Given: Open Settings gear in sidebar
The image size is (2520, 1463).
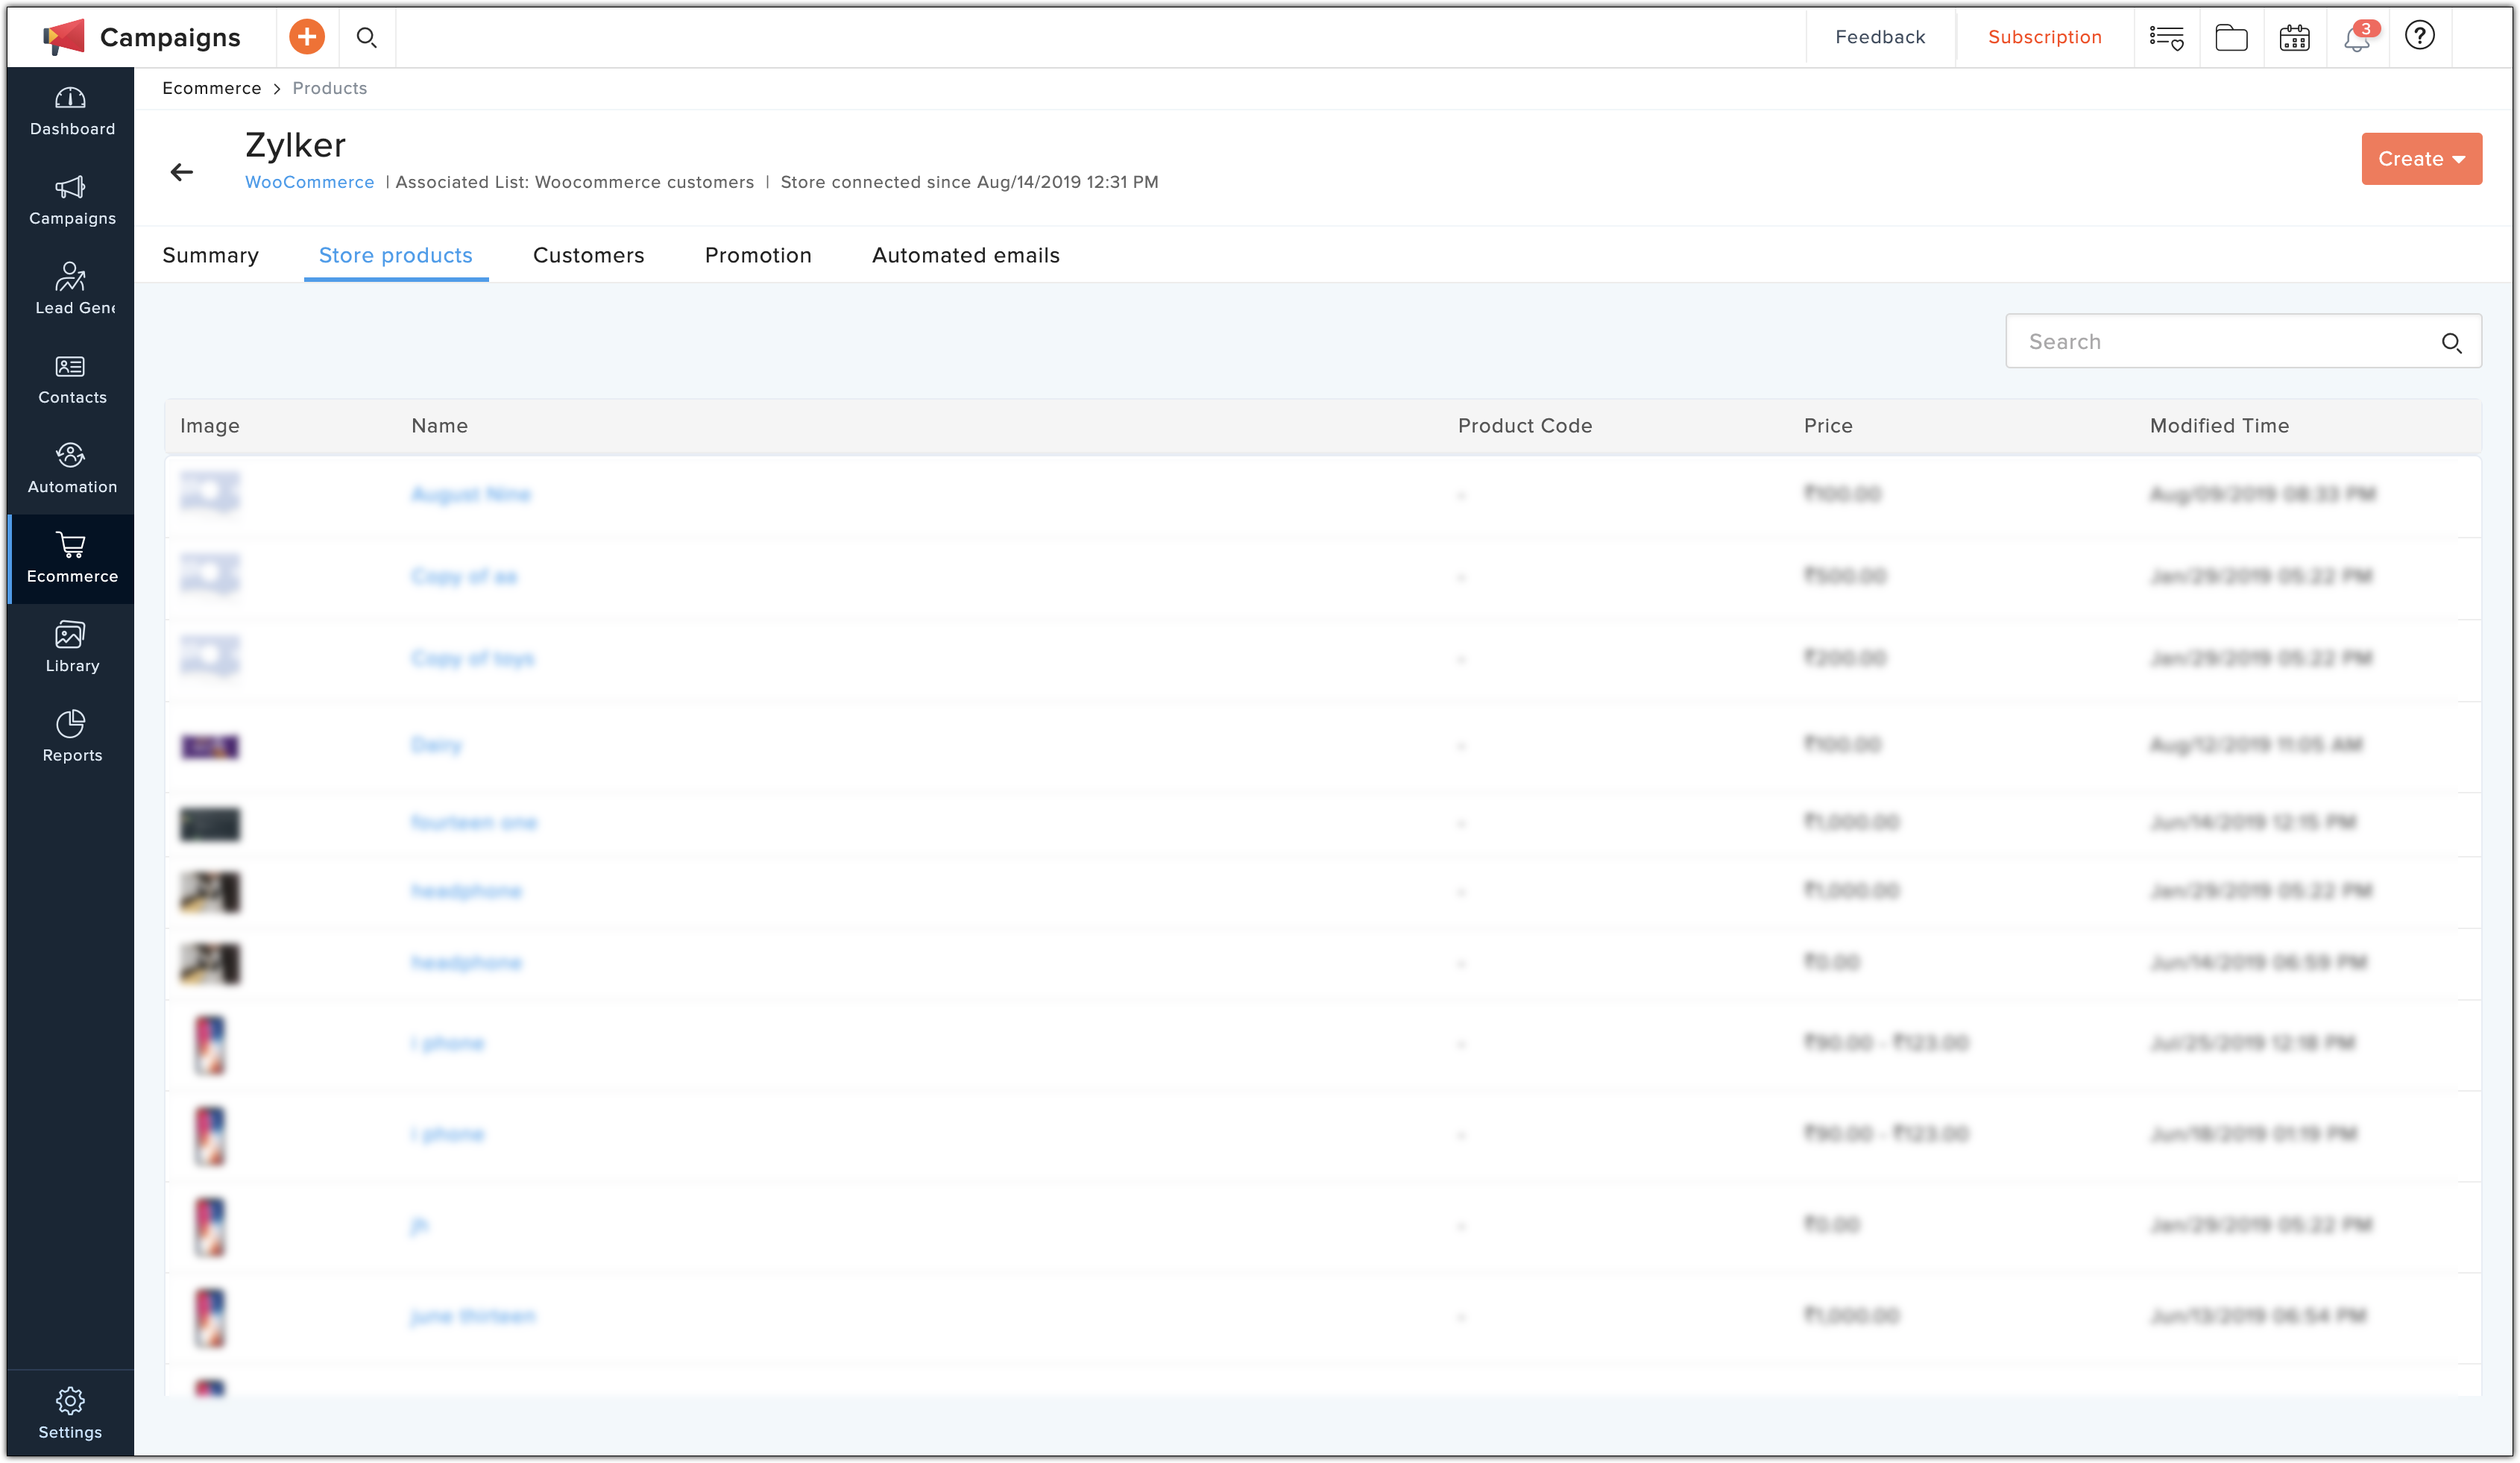Looking at the screenshot, I should 70,1412.
